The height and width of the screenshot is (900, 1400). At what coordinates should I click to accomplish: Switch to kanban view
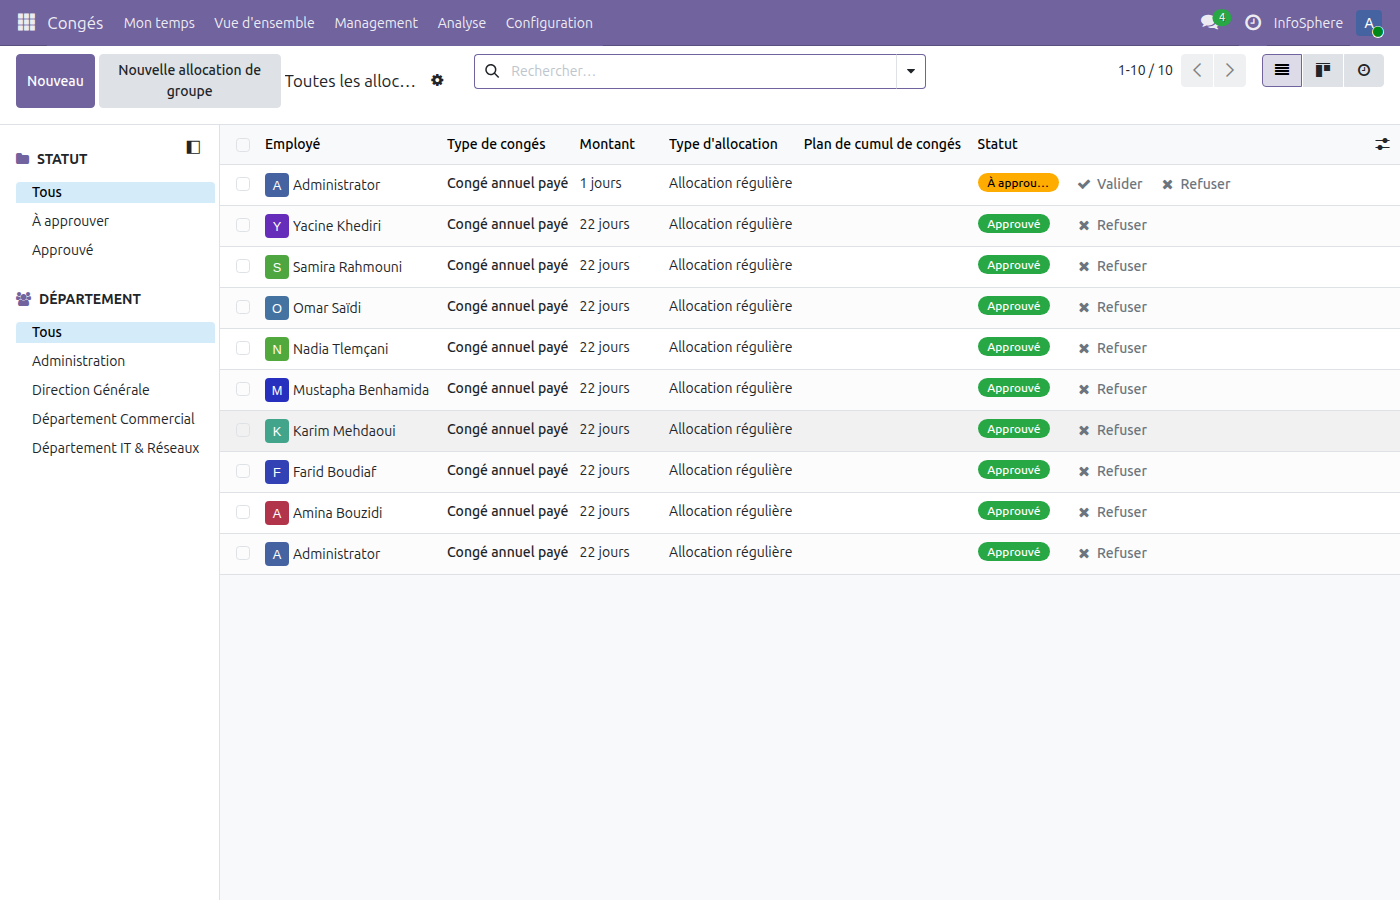(1322, 70)
